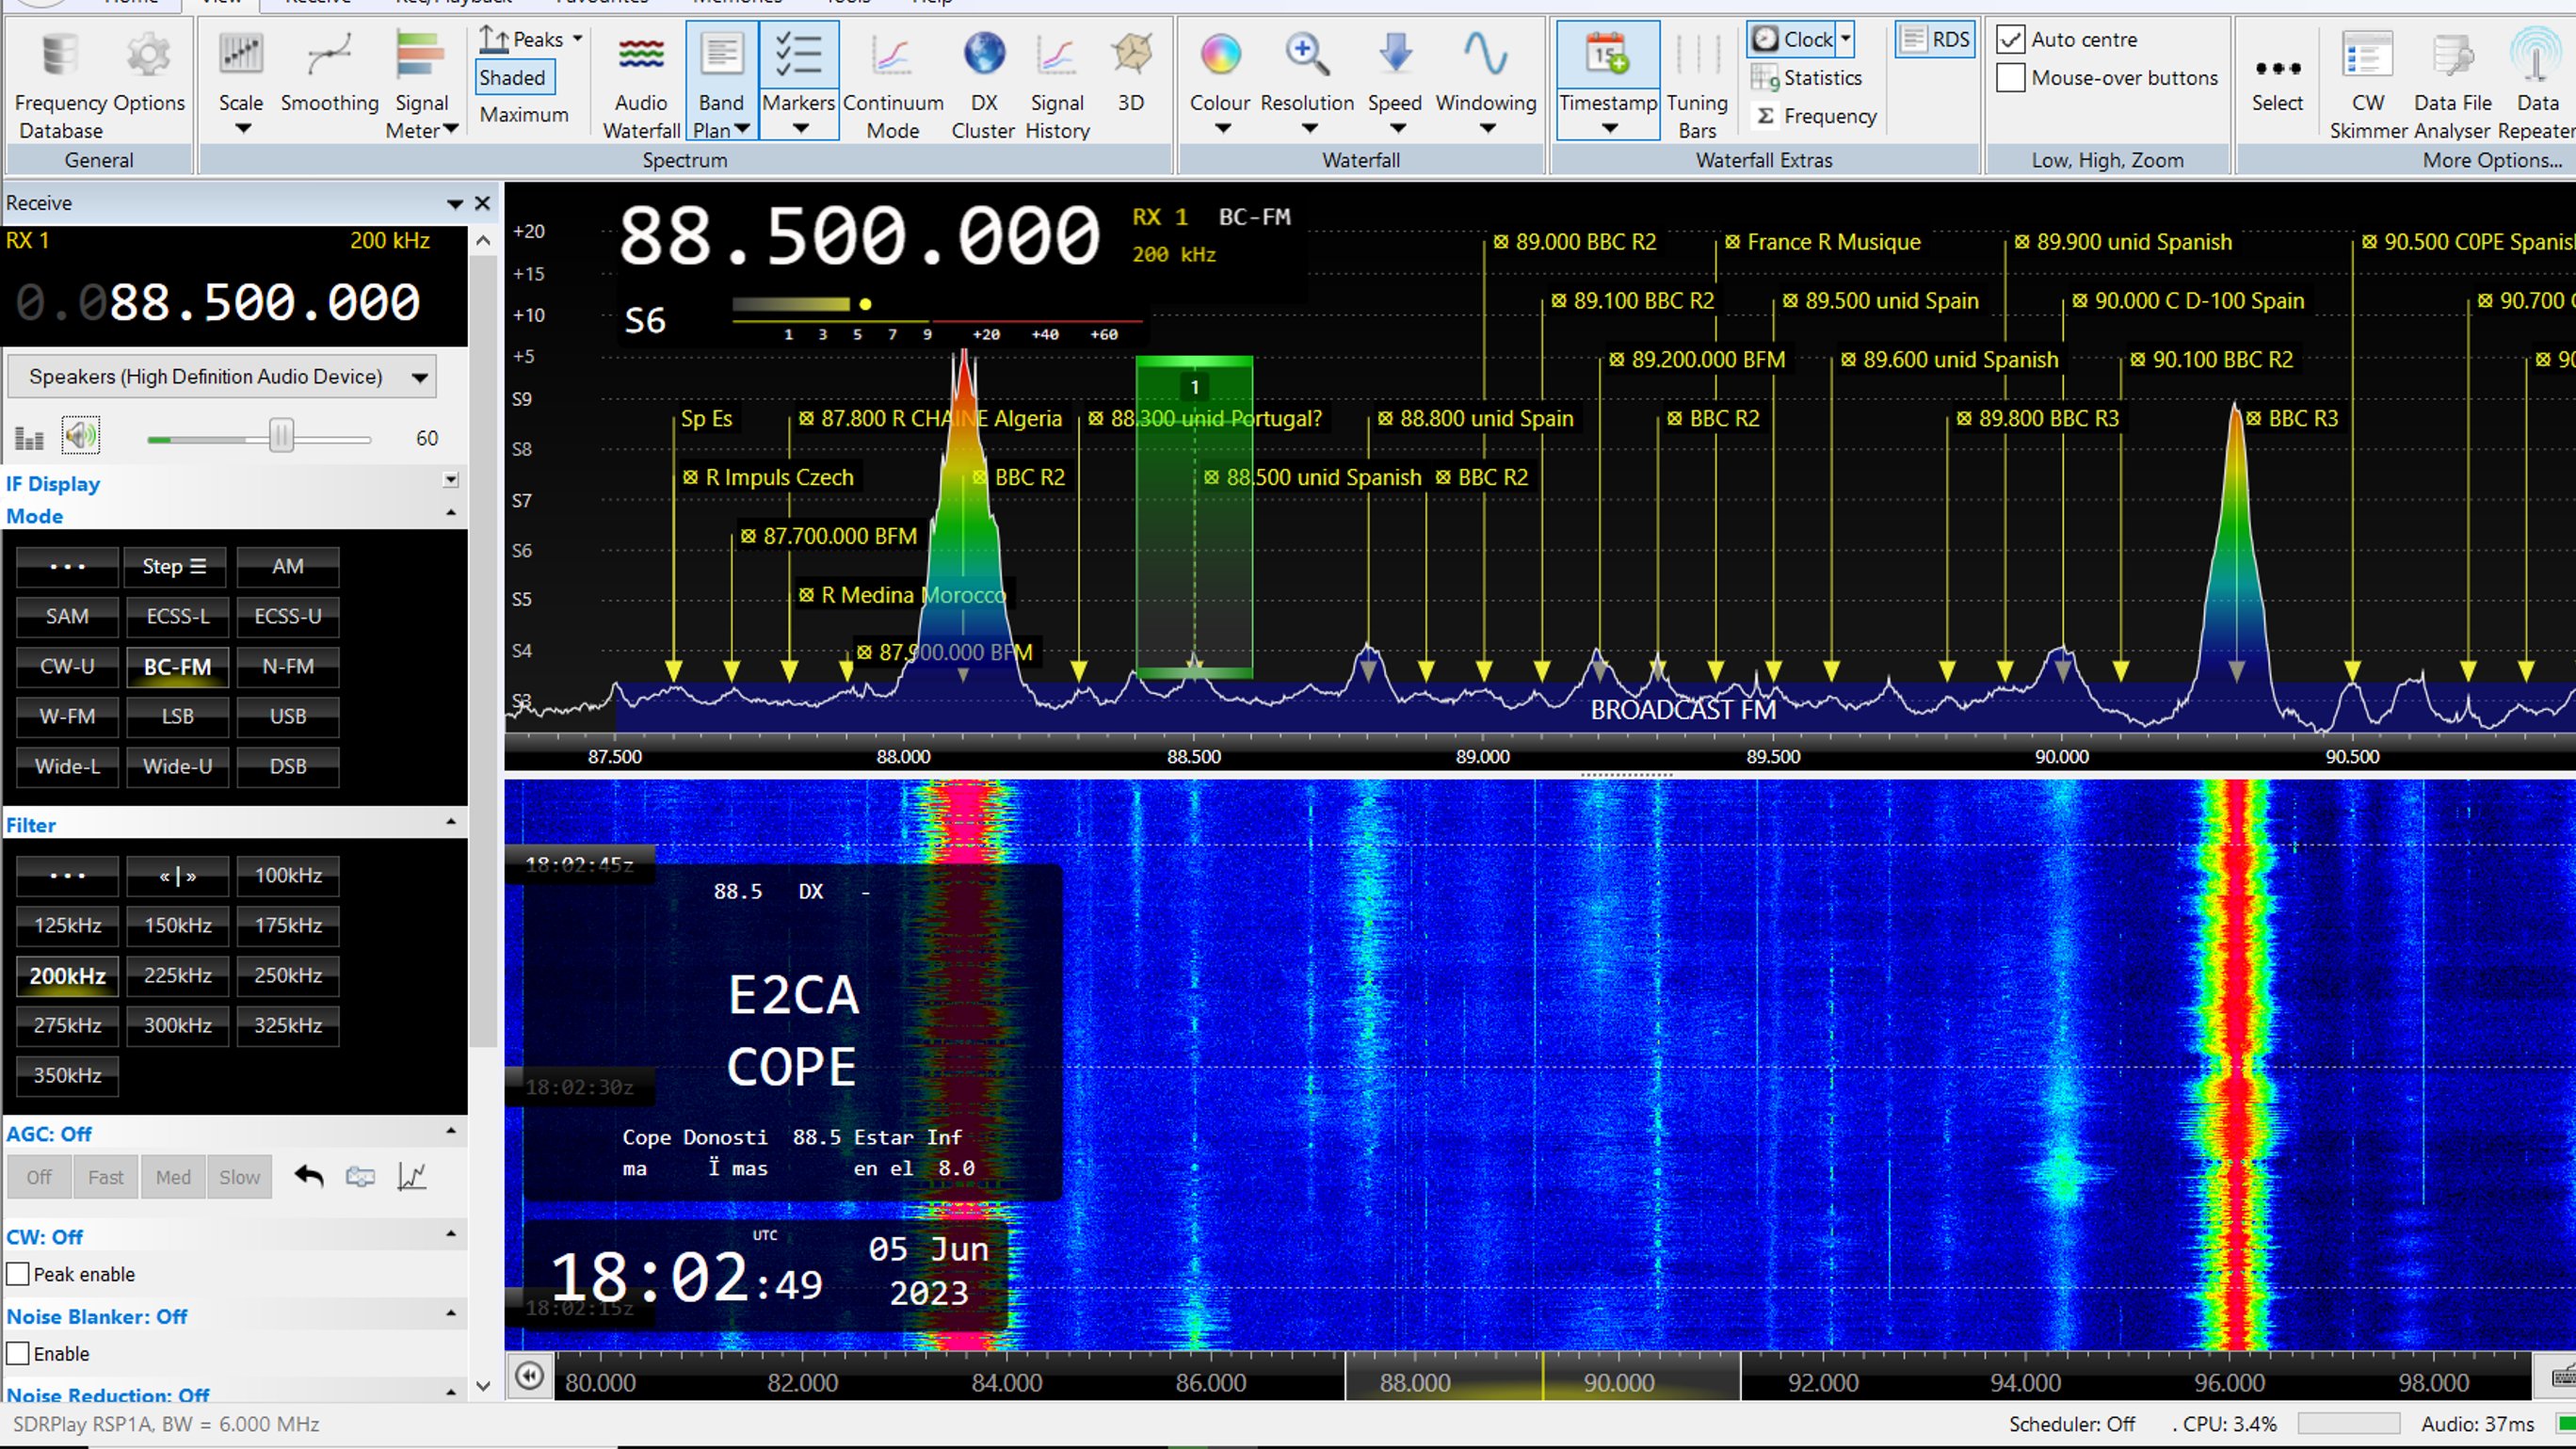Screen dimensions: 2576x1449
Task: Mute audio with the speaker icon
Action: click(x=80, y=436)
